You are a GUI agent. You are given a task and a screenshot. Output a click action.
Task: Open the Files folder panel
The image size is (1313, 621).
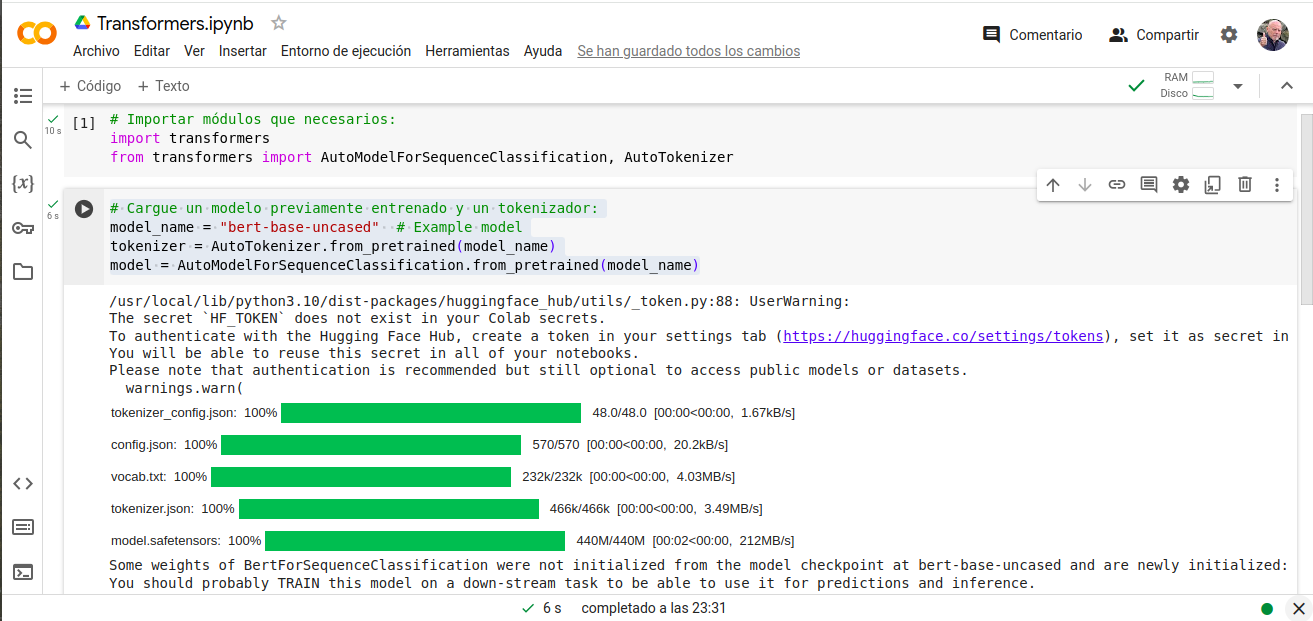[x=22, y=272]
